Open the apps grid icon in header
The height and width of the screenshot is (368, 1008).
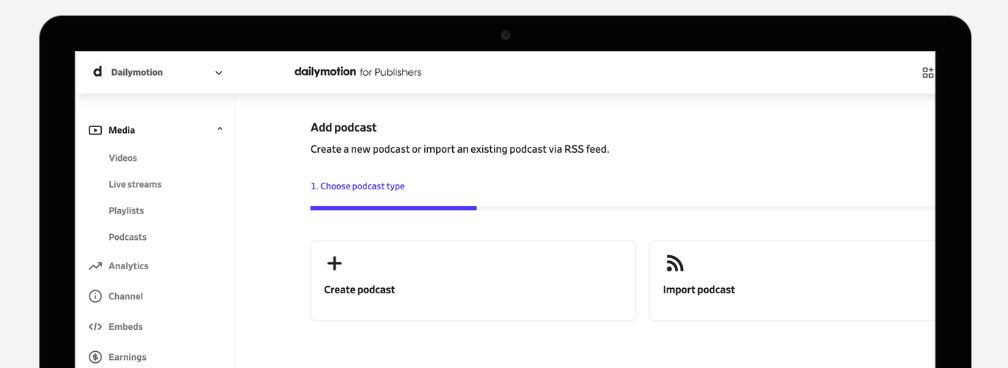928,73
